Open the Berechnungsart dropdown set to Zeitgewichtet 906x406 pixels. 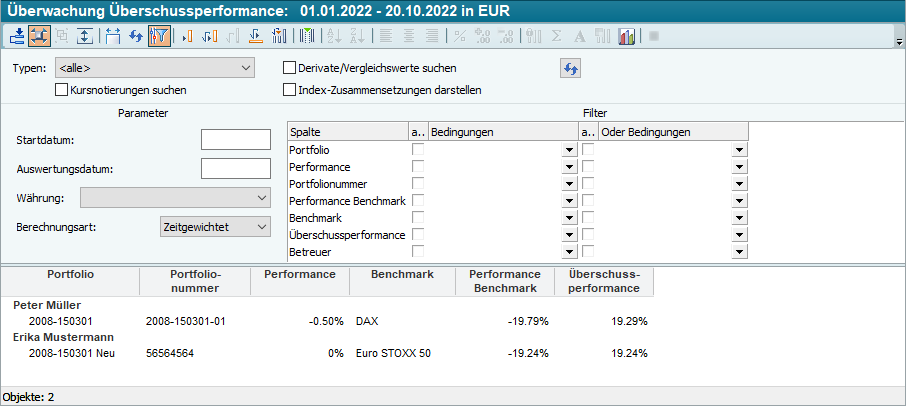215,227
